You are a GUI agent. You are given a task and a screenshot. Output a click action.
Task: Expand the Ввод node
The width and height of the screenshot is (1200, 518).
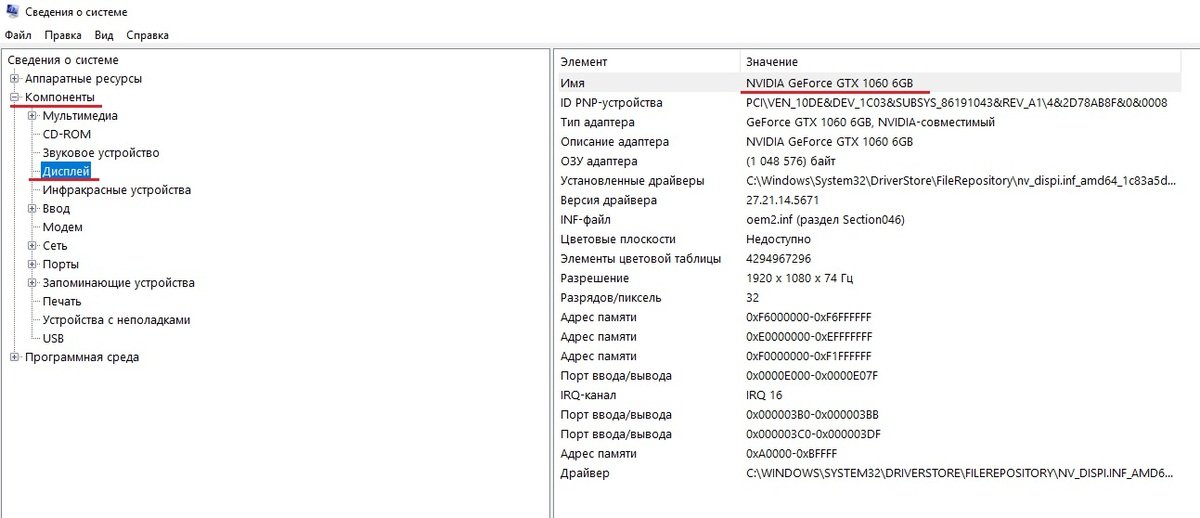32,209
